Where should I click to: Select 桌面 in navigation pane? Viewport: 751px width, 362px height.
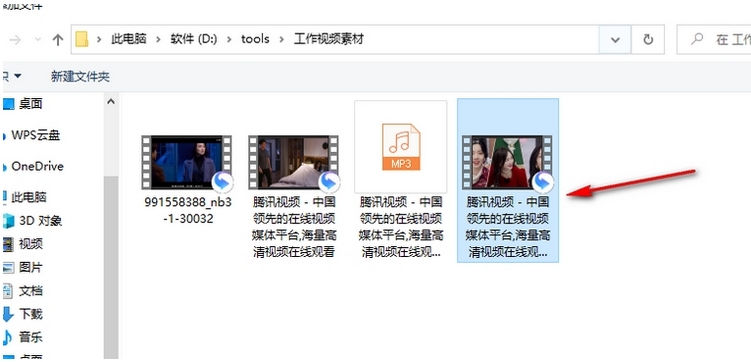coord(31,104)
